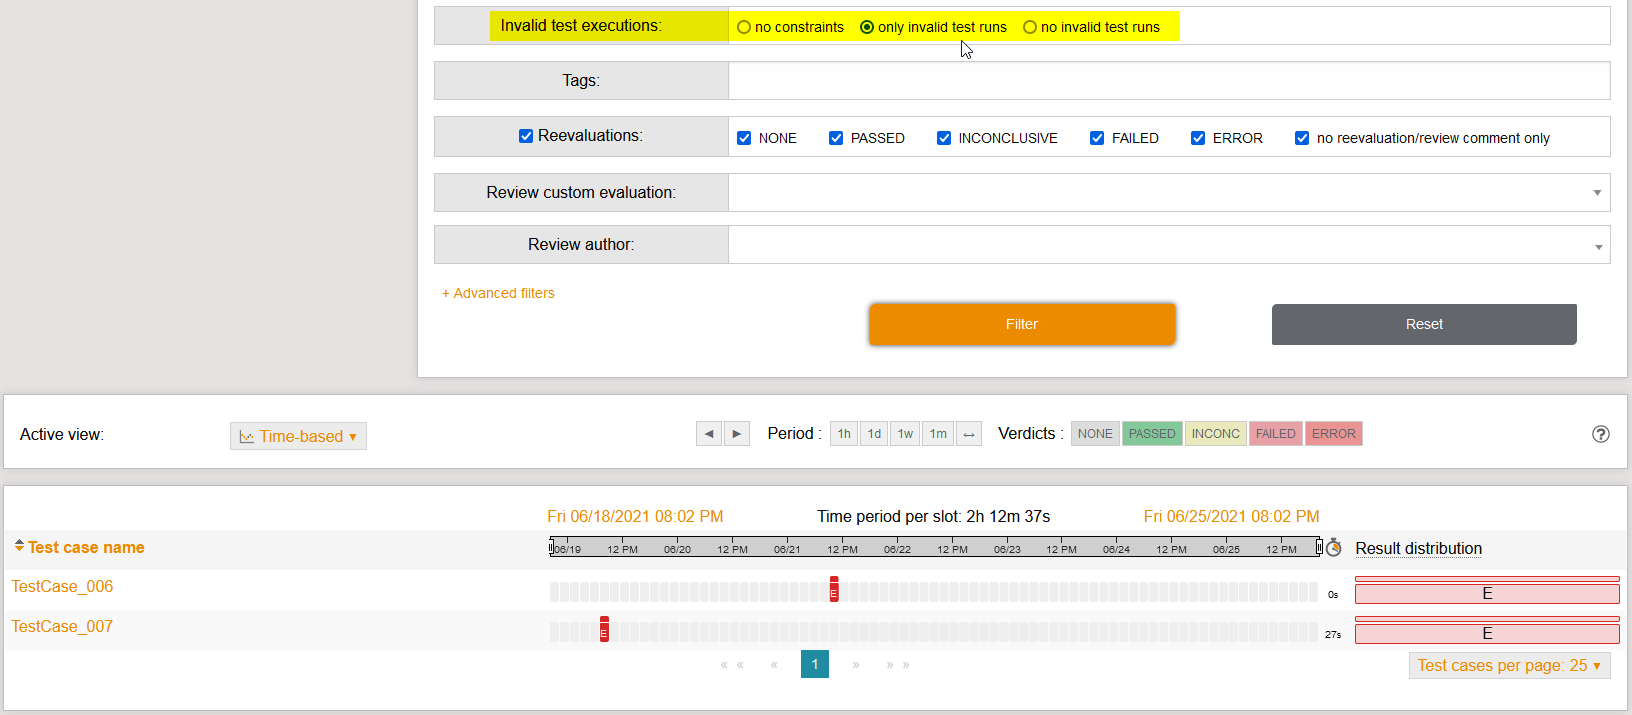Click the previous period arrow button
The height and width of the screenshot is (715, 1632).
tap(709, 434)
